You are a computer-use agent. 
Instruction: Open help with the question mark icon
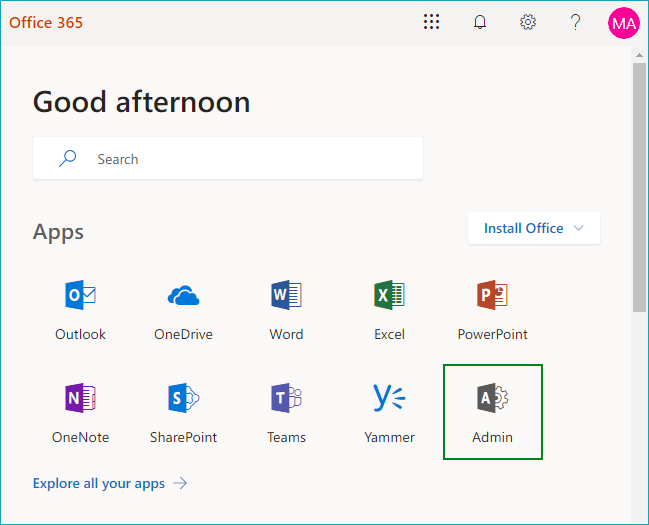pos(575,22)
